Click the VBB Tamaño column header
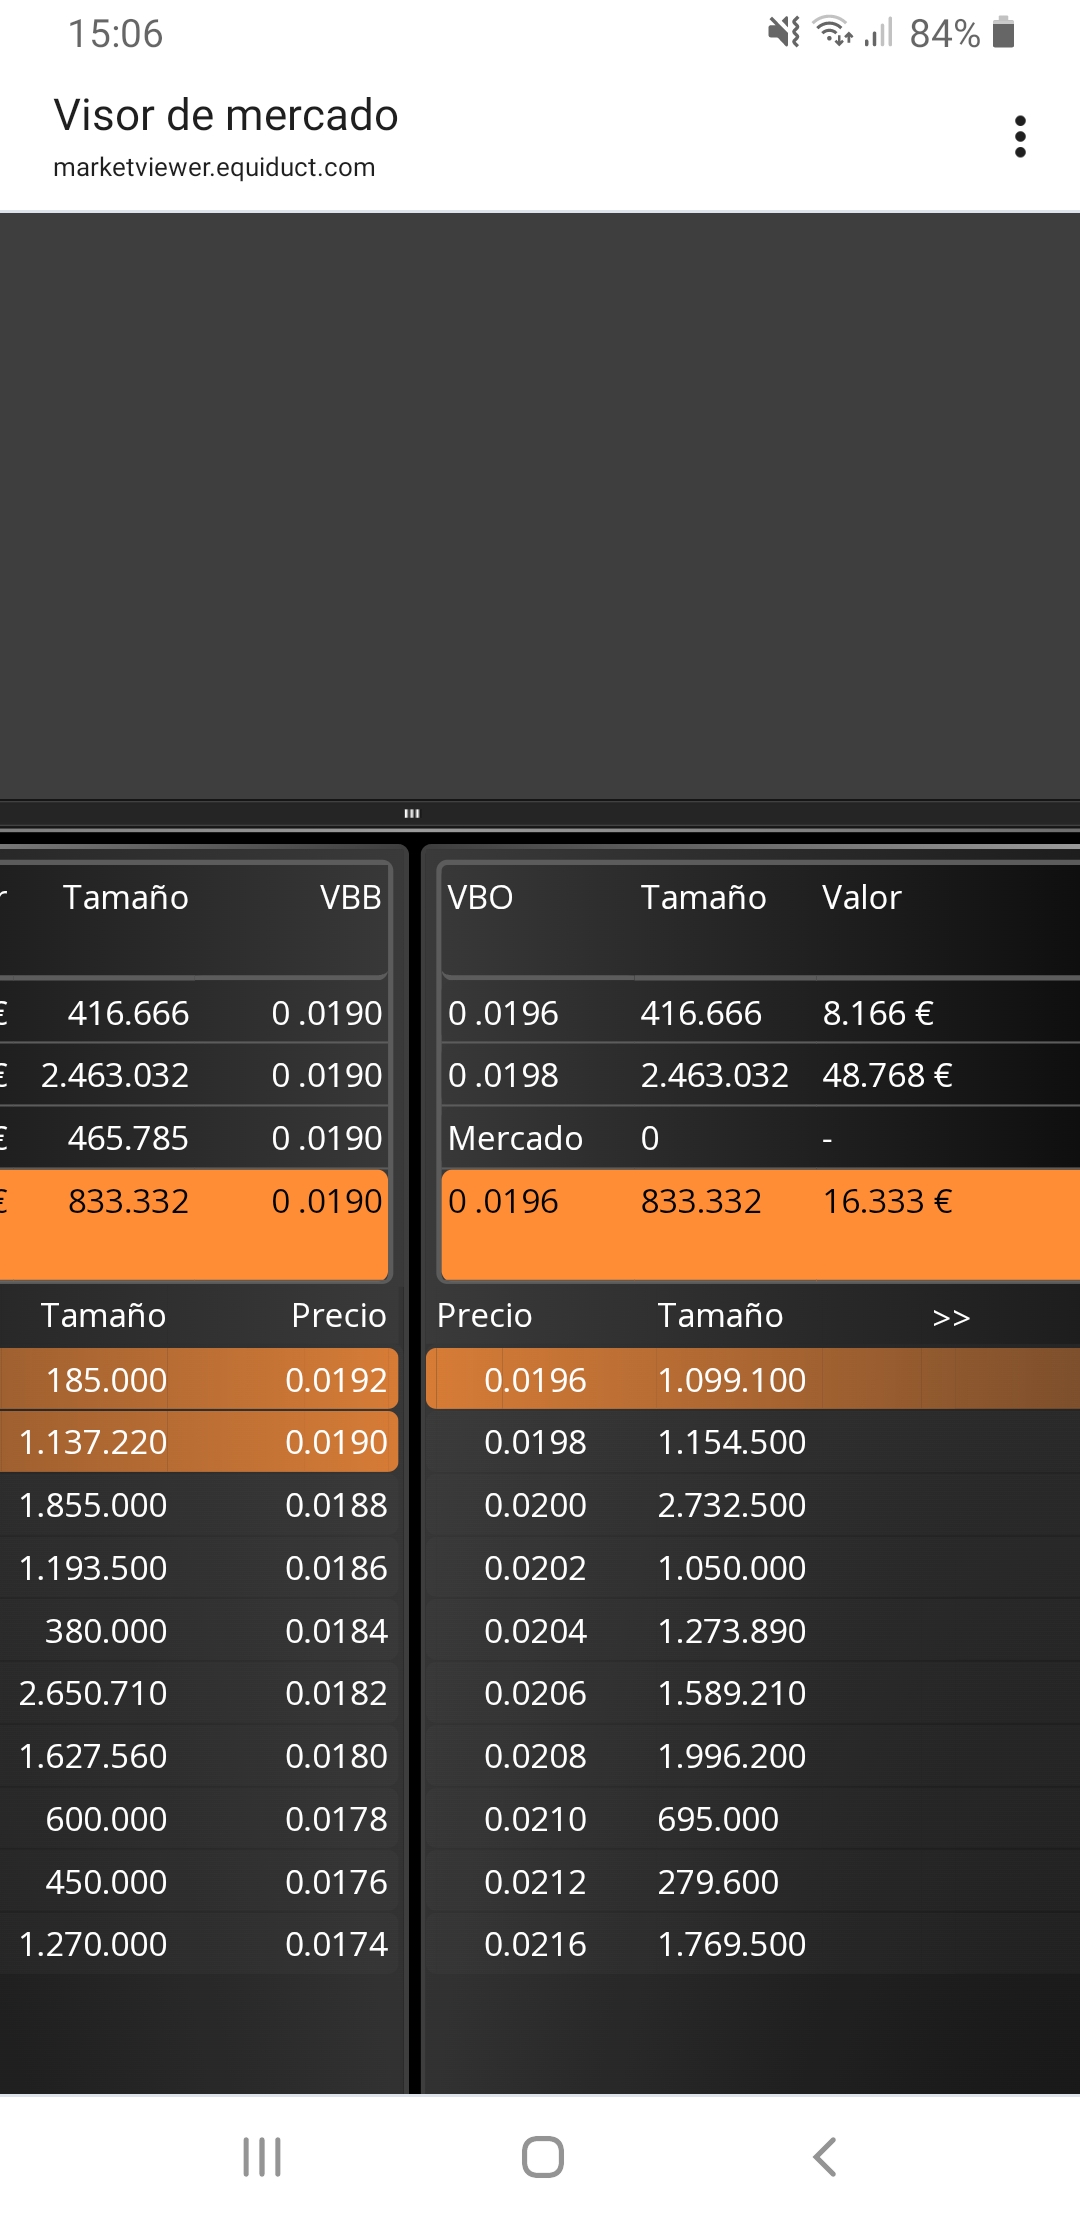 pos(126,897)
